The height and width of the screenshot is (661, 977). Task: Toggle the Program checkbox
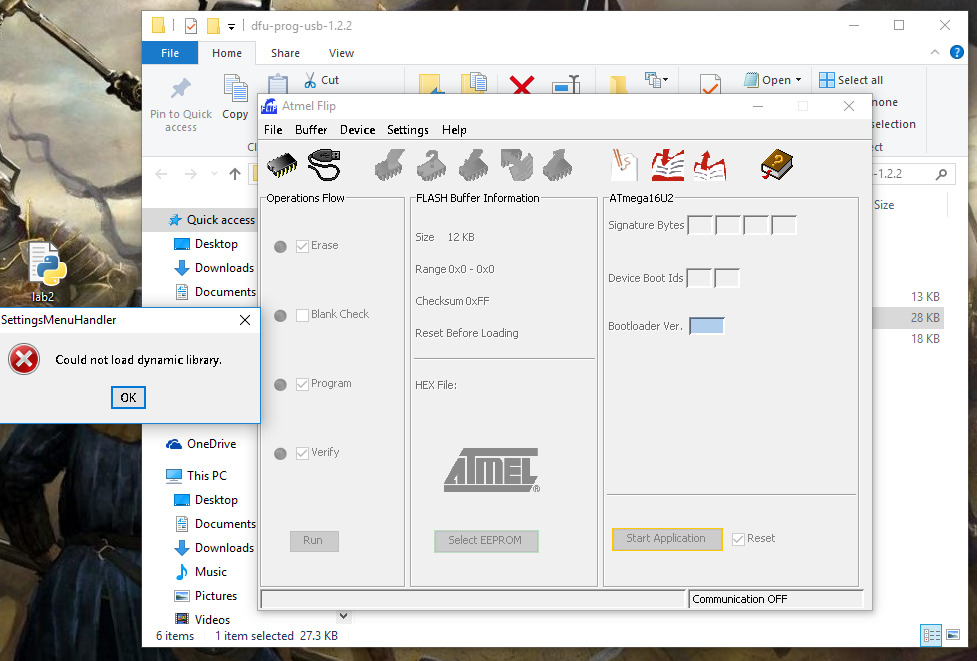302,384
